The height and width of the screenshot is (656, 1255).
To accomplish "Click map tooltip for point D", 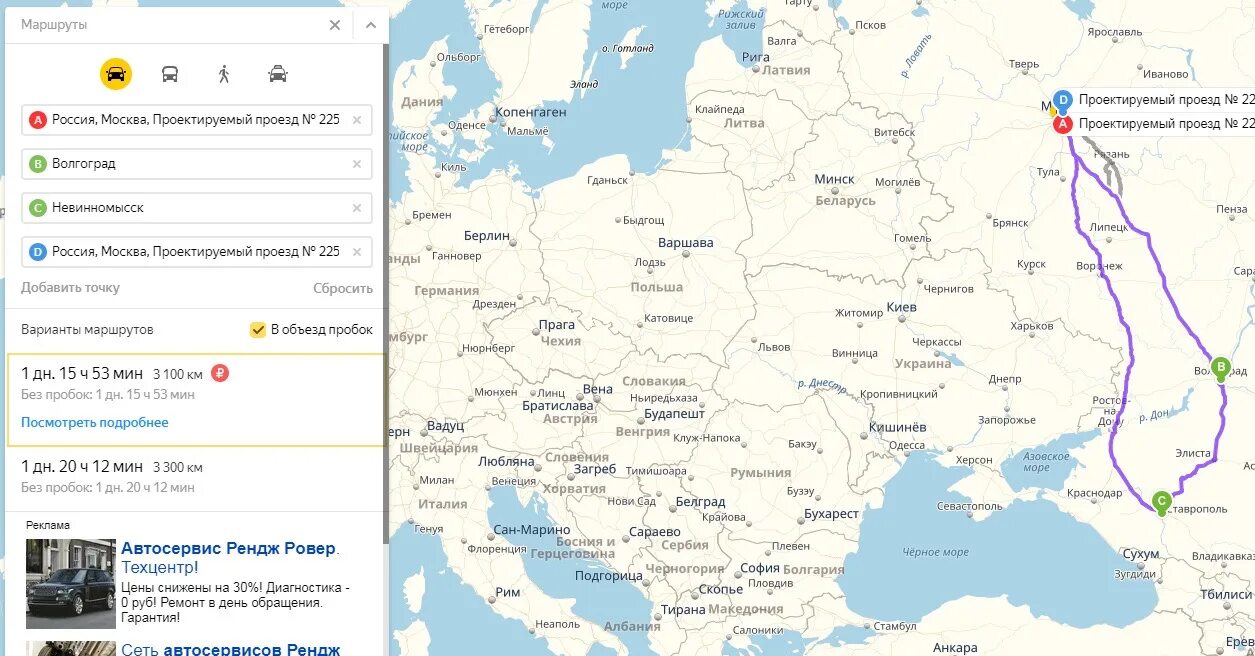I will pos(1166,100).
